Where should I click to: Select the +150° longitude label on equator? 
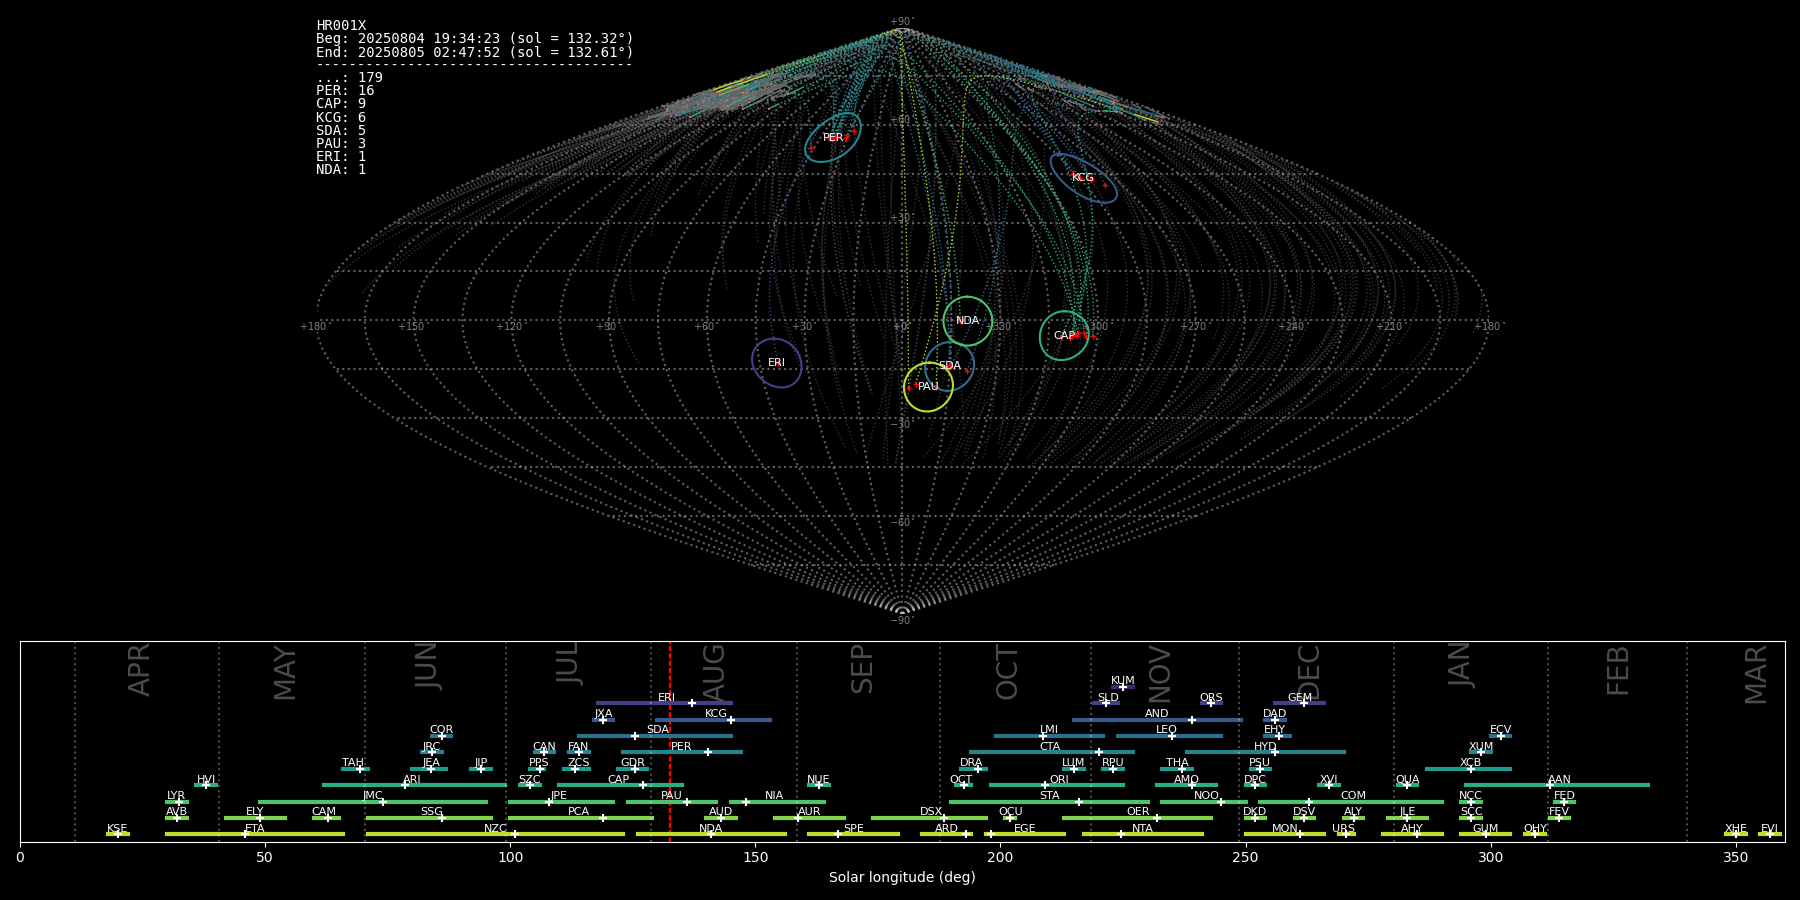tap(411, 327)
